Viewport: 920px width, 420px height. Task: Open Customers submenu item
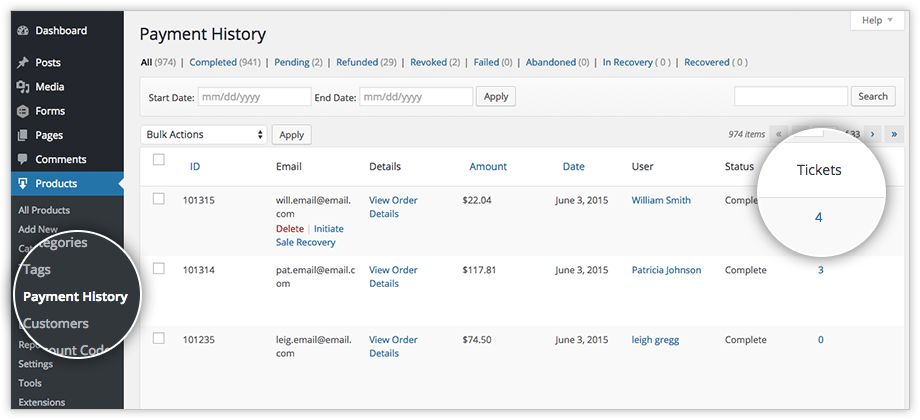(x=56, y=323)
